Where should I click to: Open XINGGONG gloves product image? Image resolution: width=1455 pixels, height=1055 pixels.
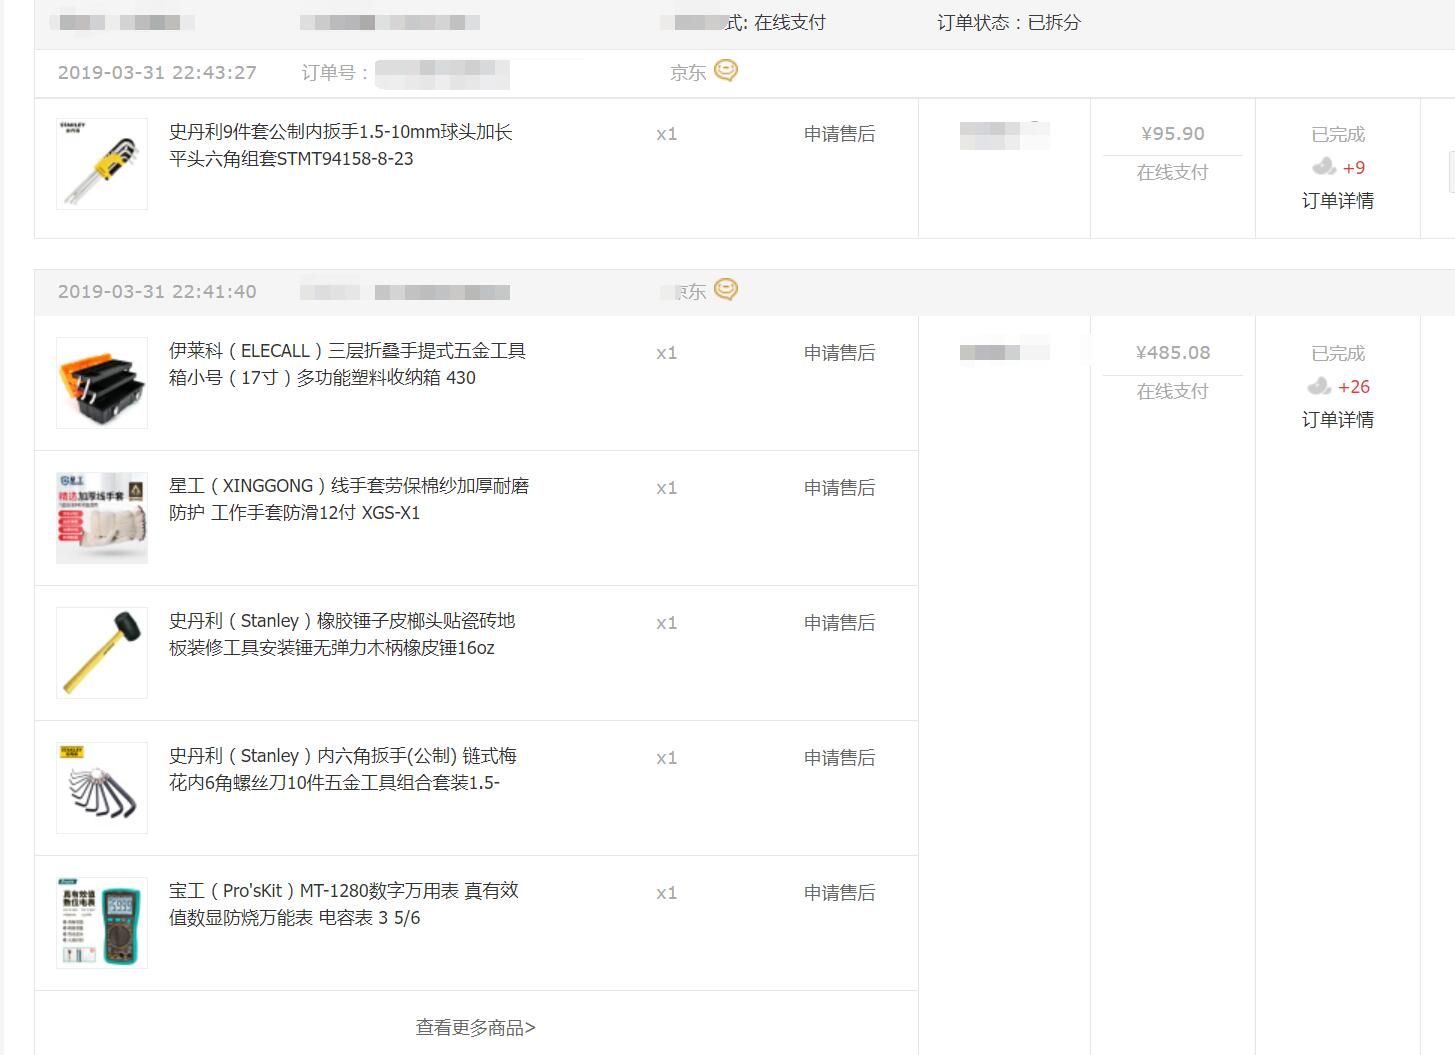coord(102,518)
